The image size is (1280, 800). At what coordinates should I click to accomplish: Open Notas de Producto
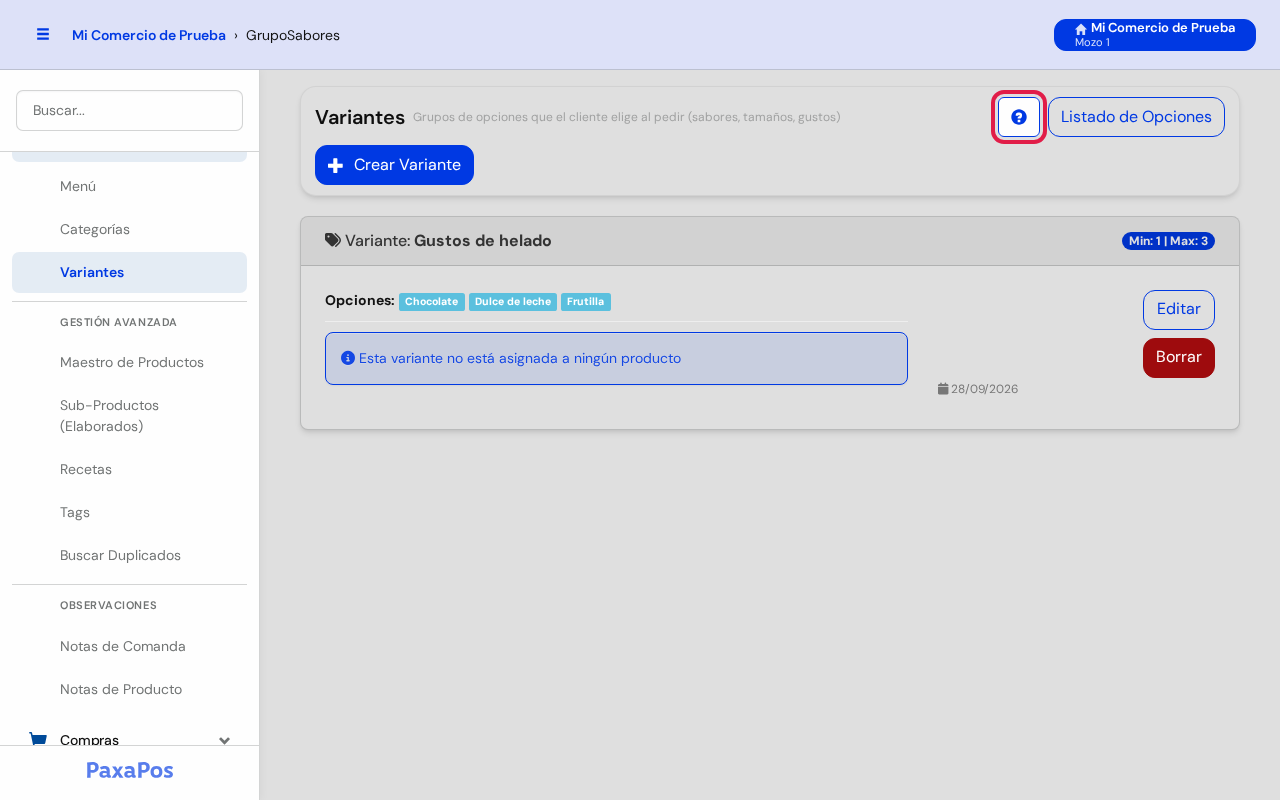coord(129,689)
